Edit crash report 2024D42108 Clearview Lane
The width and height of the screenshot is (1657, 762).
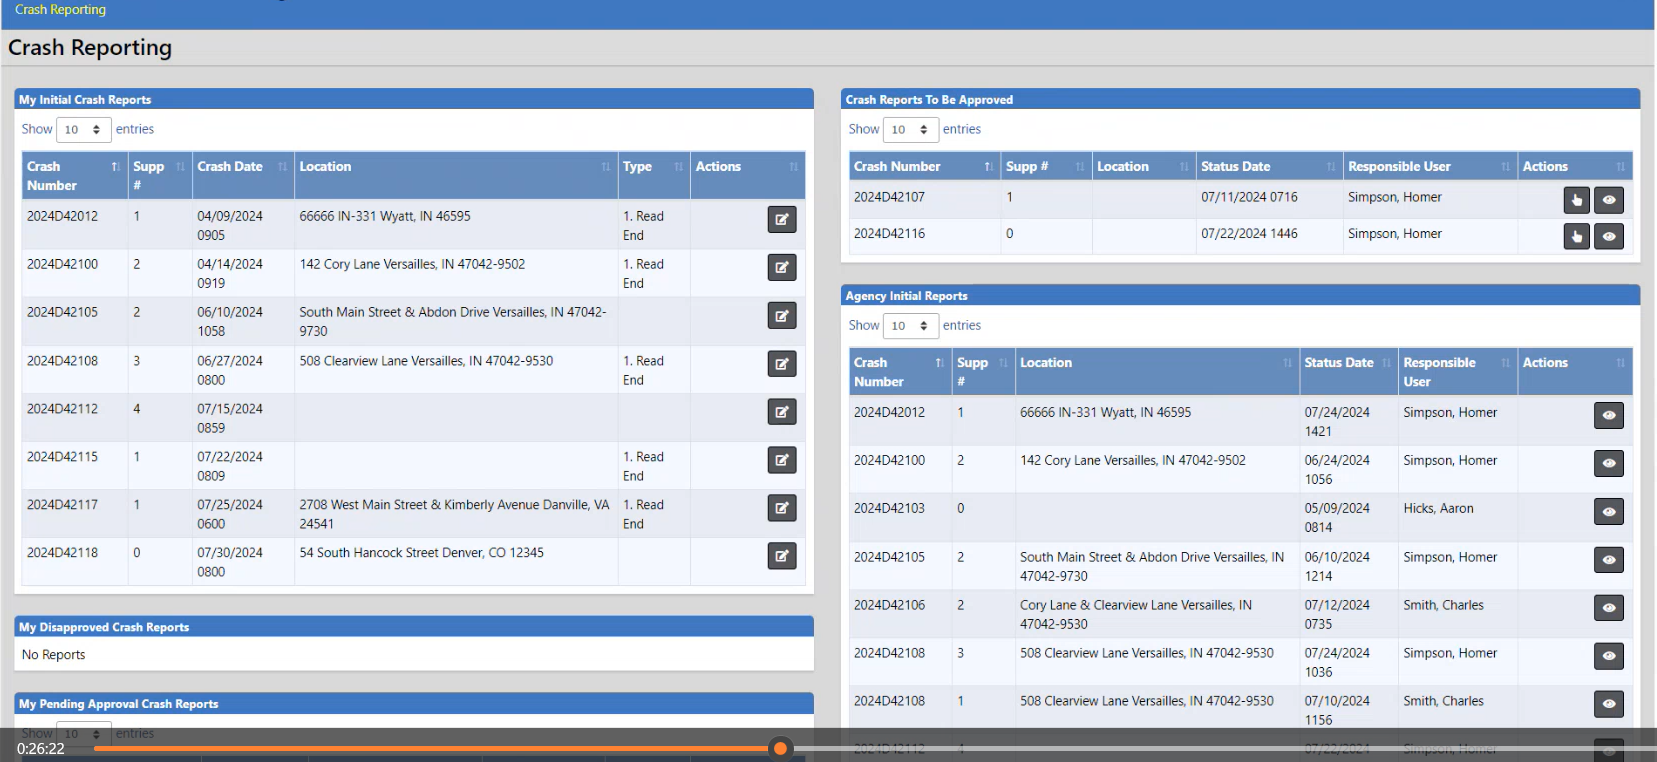pyautogui.click(x=781, y=364)
